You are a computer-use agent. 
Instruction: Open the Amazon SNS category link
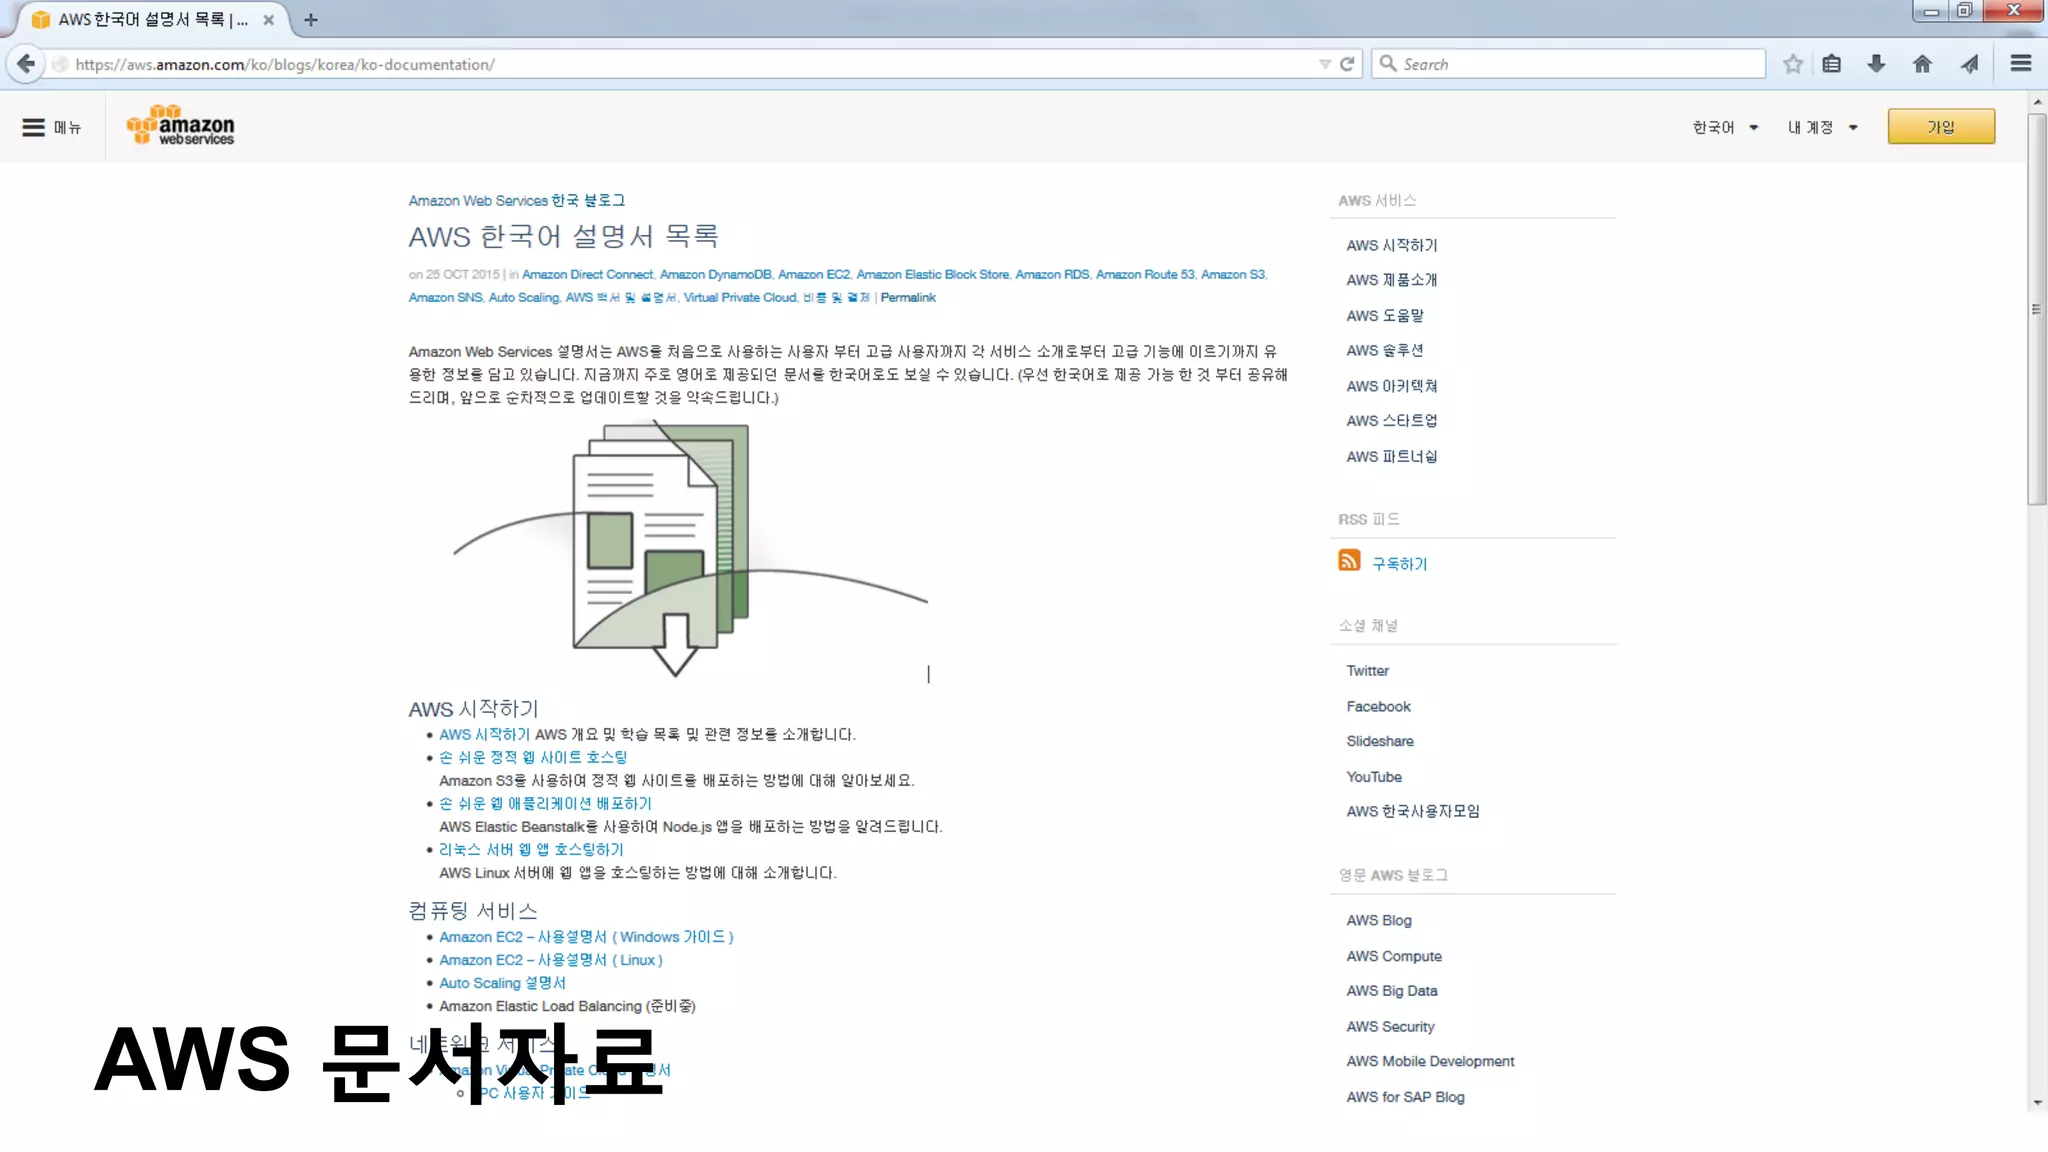click(x=445, y=297)
